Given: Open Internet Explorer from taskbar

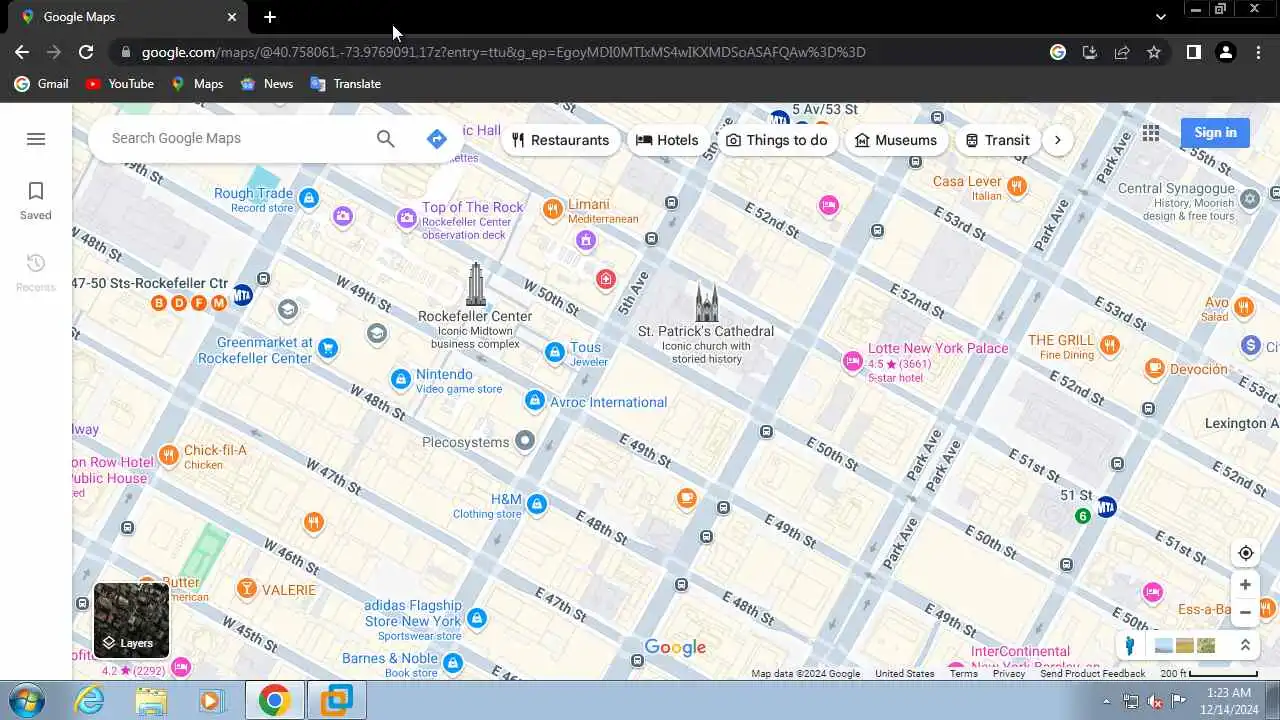Looking at the screenshot, I should pyautogui.click(x=90, y=700).
